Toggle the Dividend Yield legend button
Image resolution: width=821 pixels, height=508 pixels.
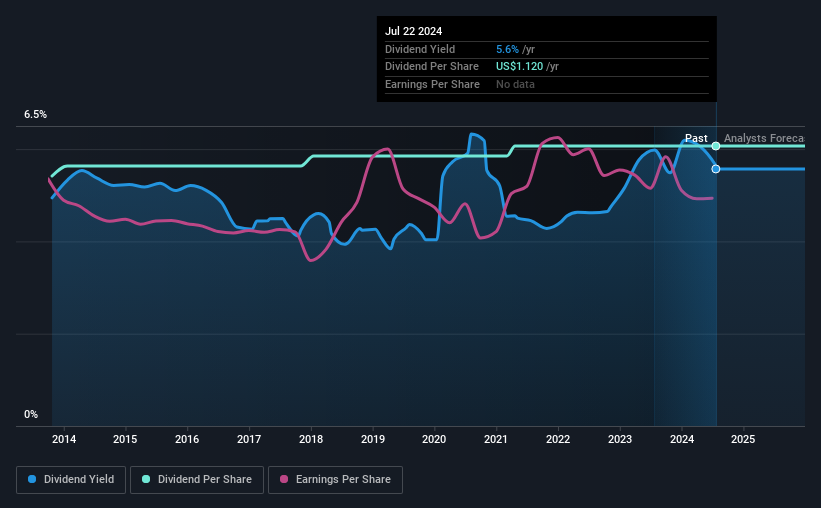[x=71, y=480]
